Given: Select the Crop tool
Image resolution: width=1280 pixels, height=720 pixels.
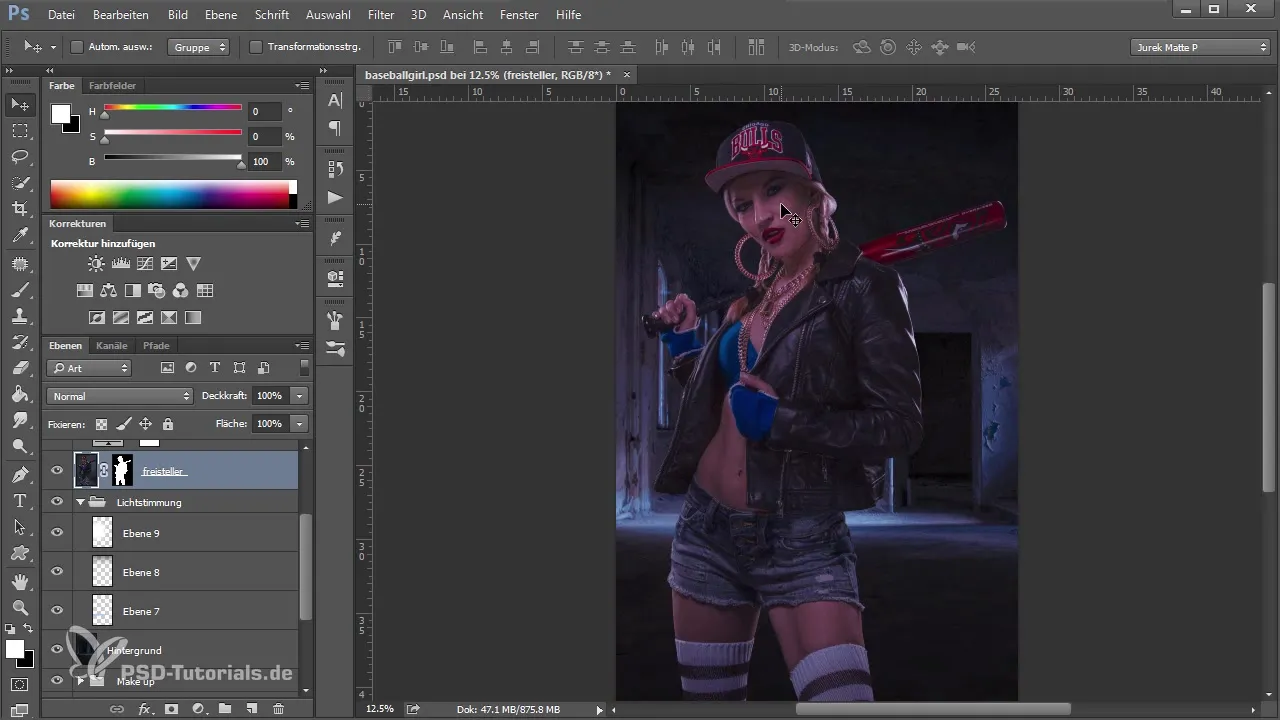Looking at the screenshot, I should pos(20,209).
